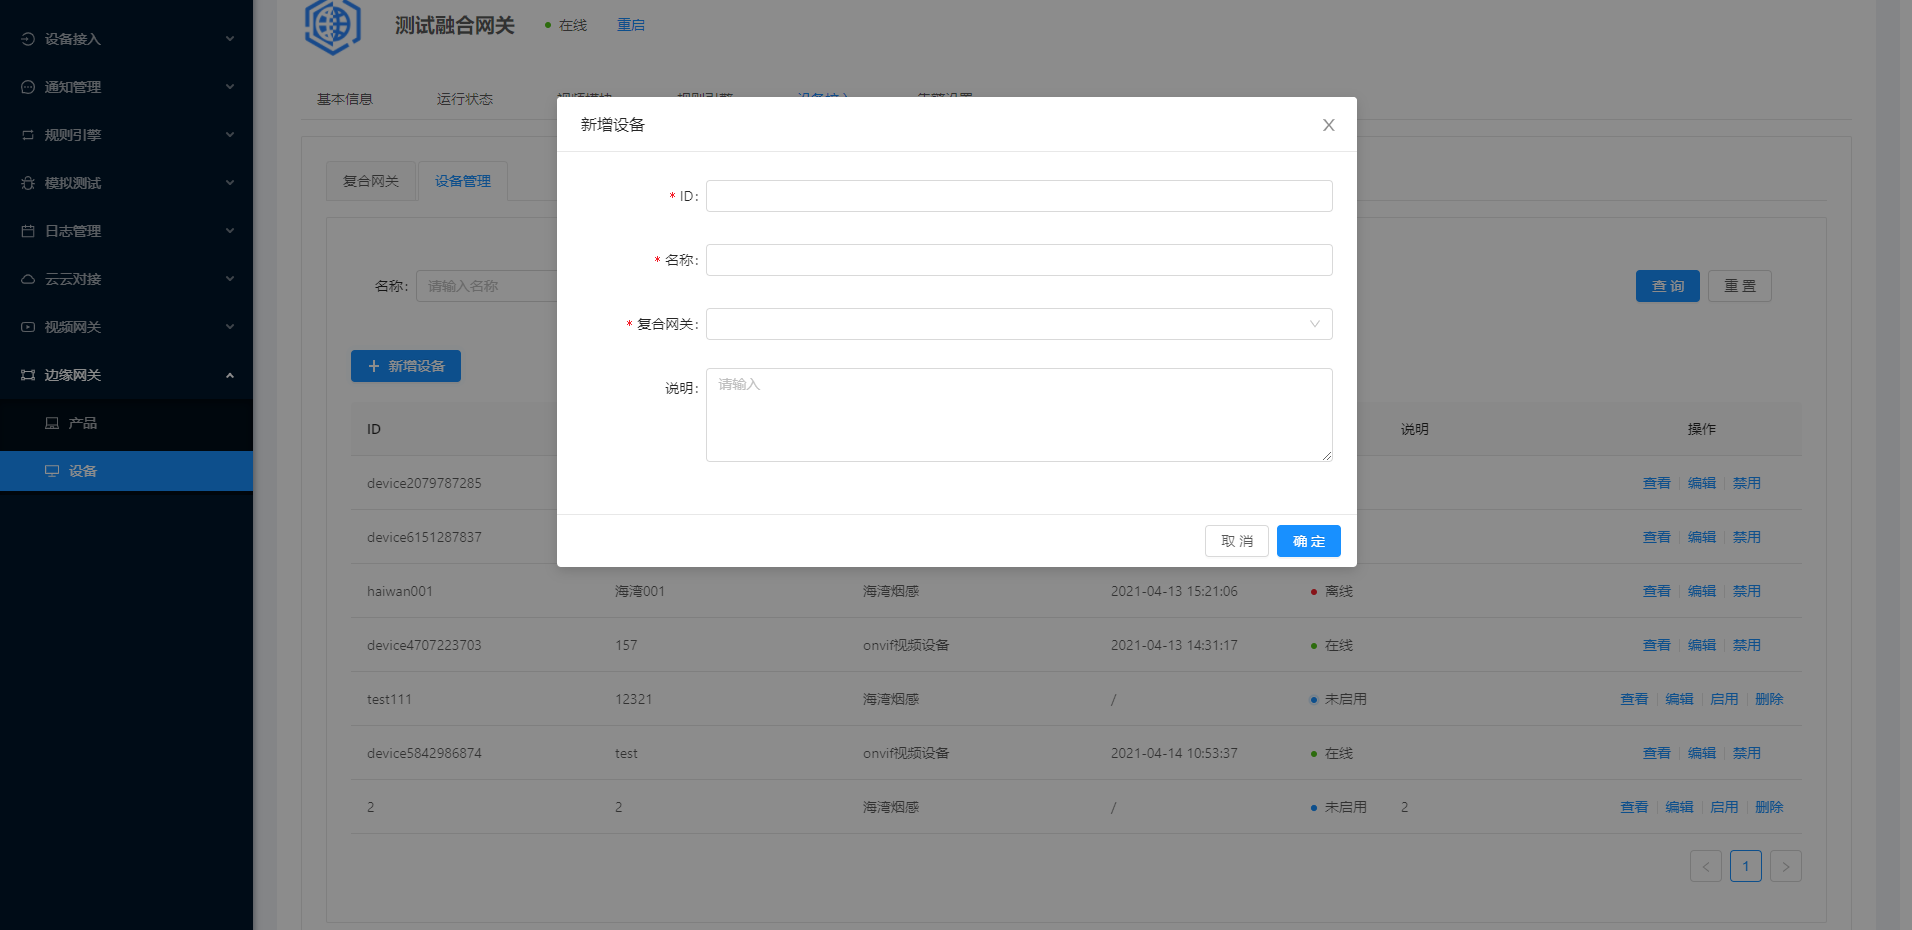Close the 新增设备 dialog with X
1912x930 pixels.
(x=1328, y=125)
